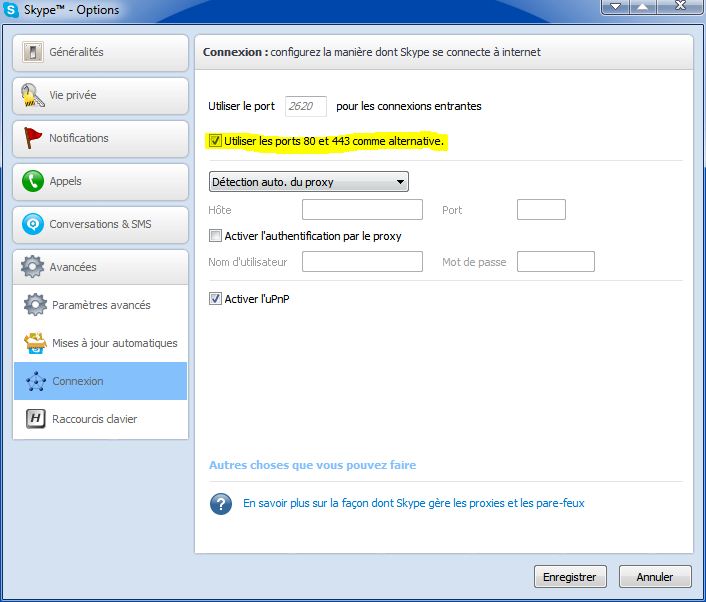Click the Mot de passe field
The image size is (706, 602).
click(556, 262)
